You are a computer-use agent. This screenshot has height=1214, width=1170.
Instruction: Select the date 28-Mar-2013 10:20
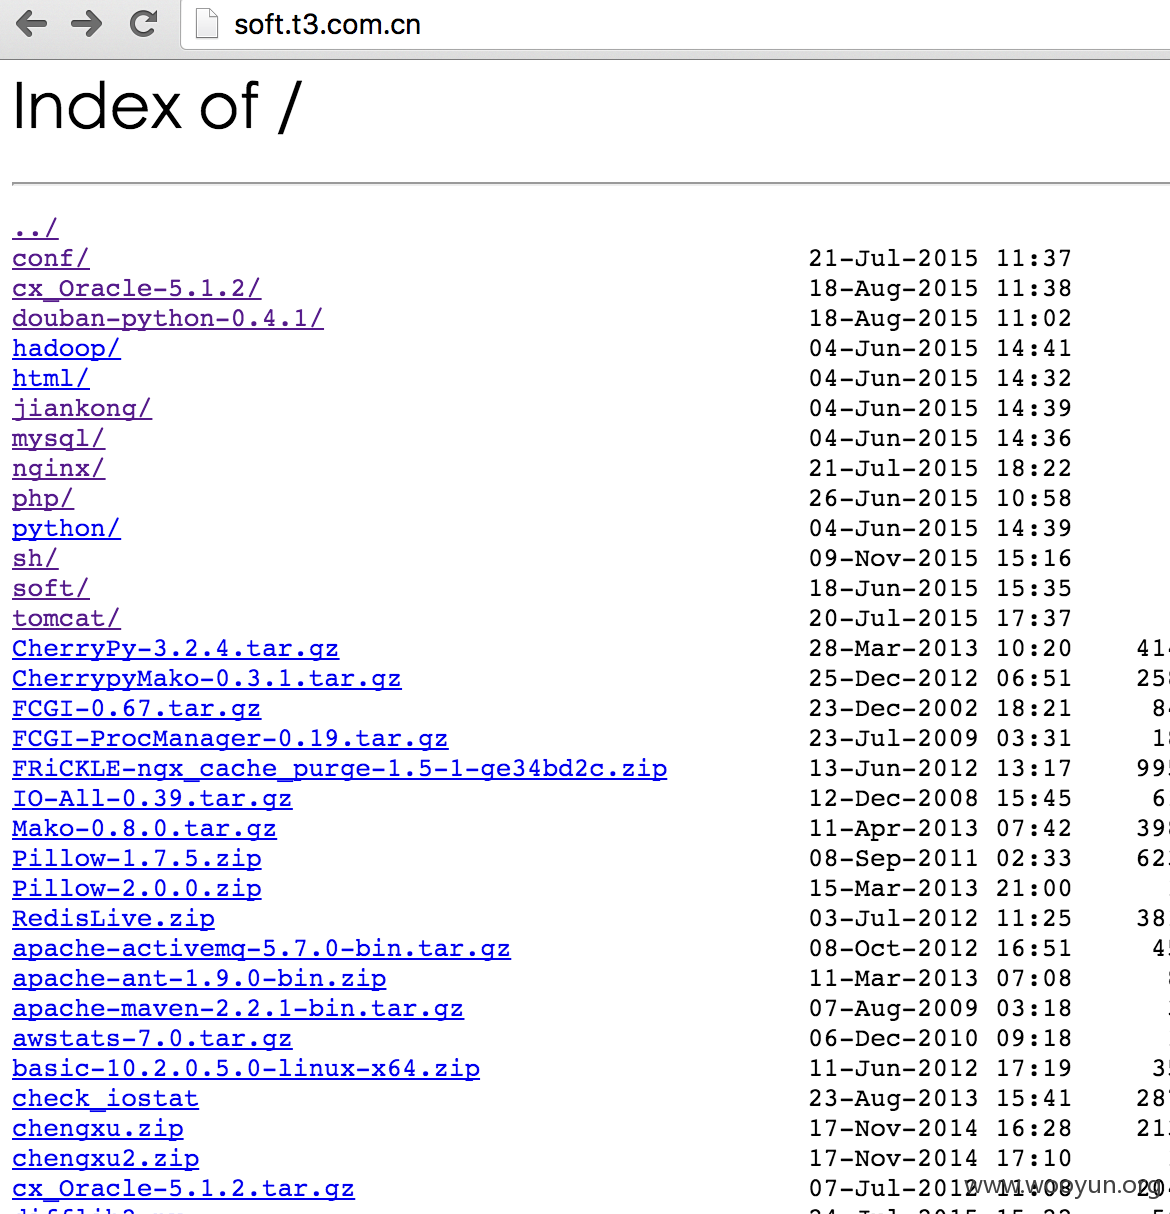coord(940,648)
